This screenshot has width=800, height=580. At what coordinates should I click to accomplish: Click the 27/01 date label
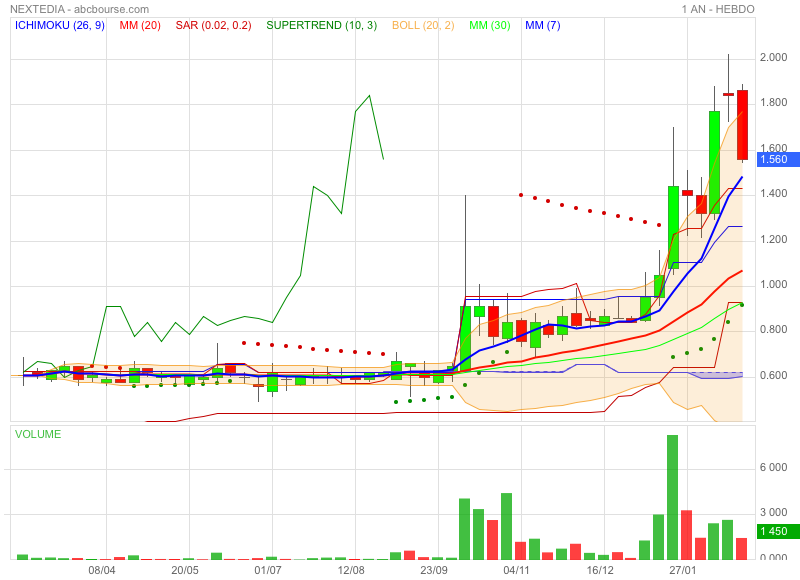coord(683,570)
